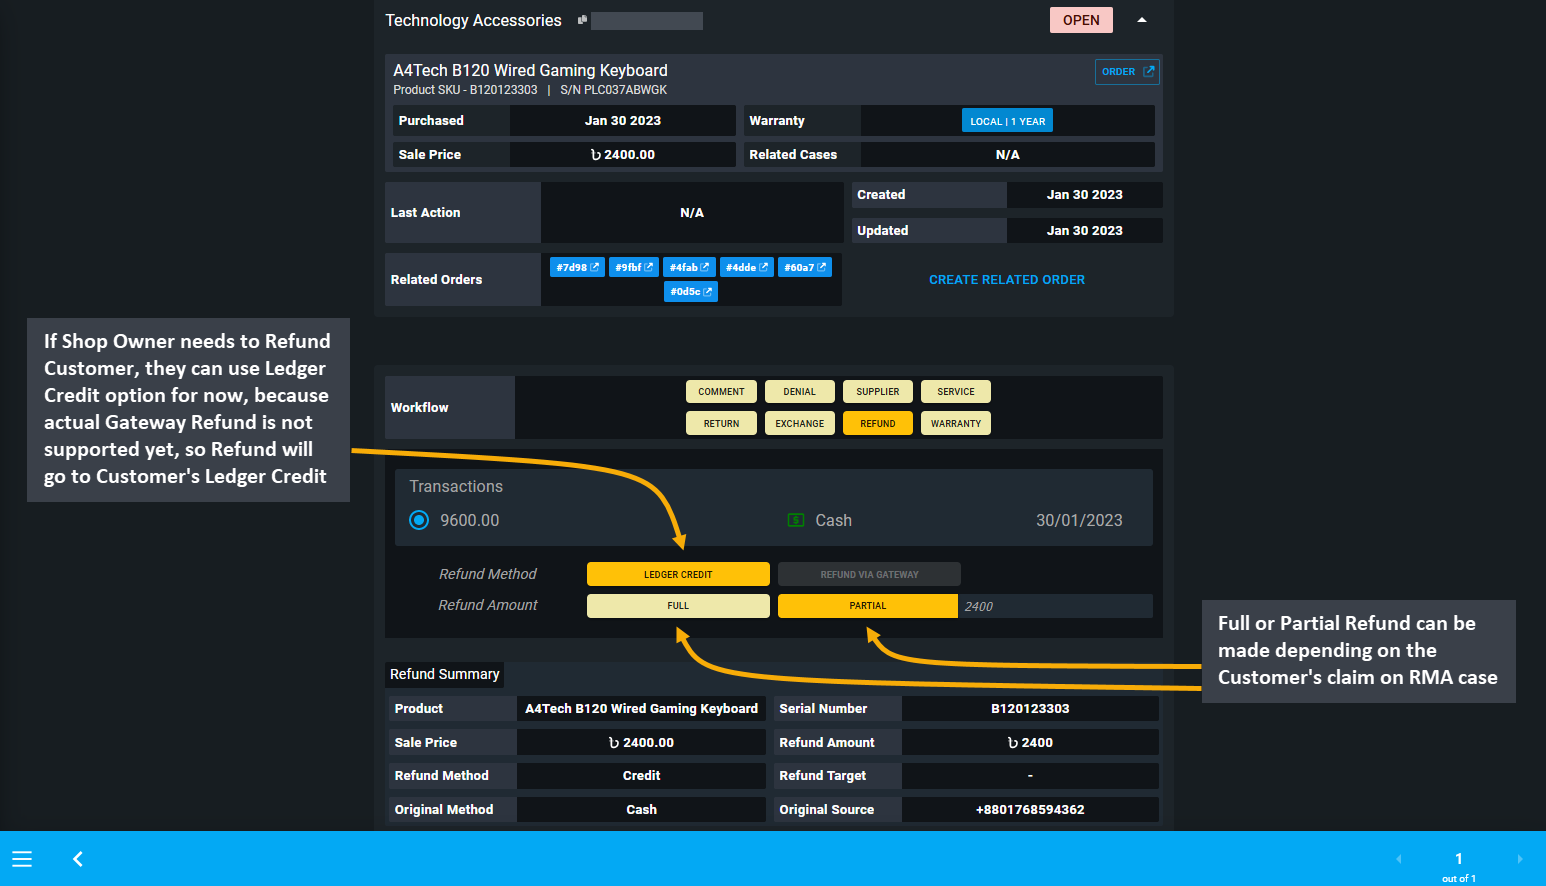Select the DENIAL workflow option

click(799, 392)
